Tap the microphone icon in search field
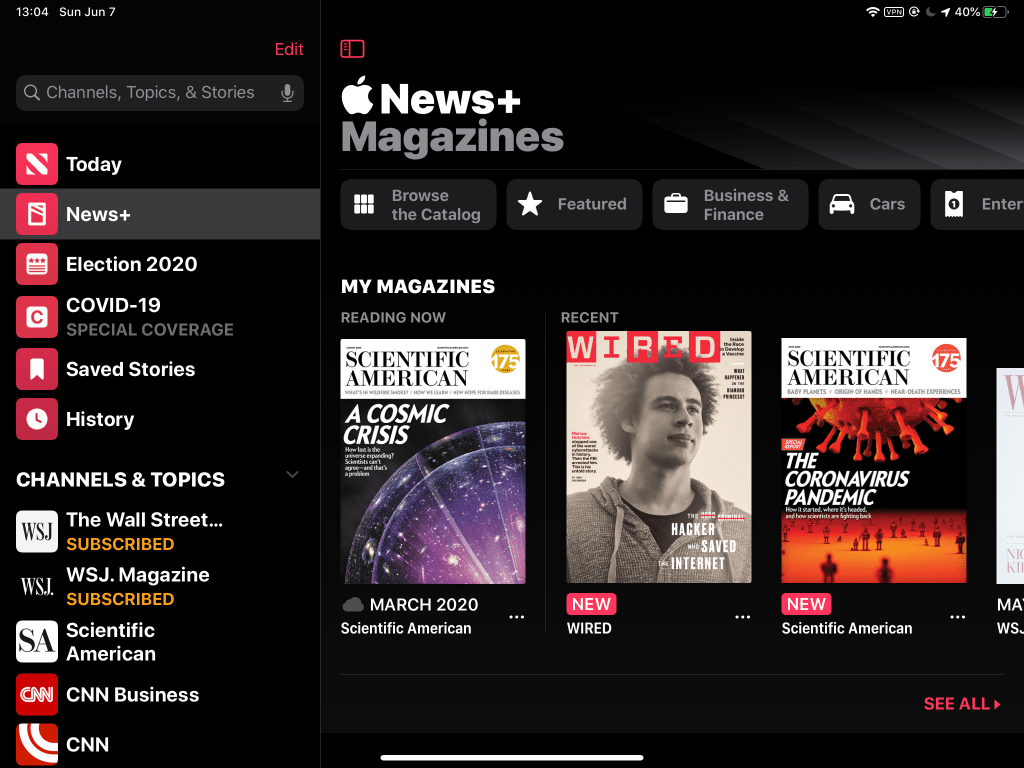The image size is (1024, 768). pyautogui.click(x=287, y=93)
